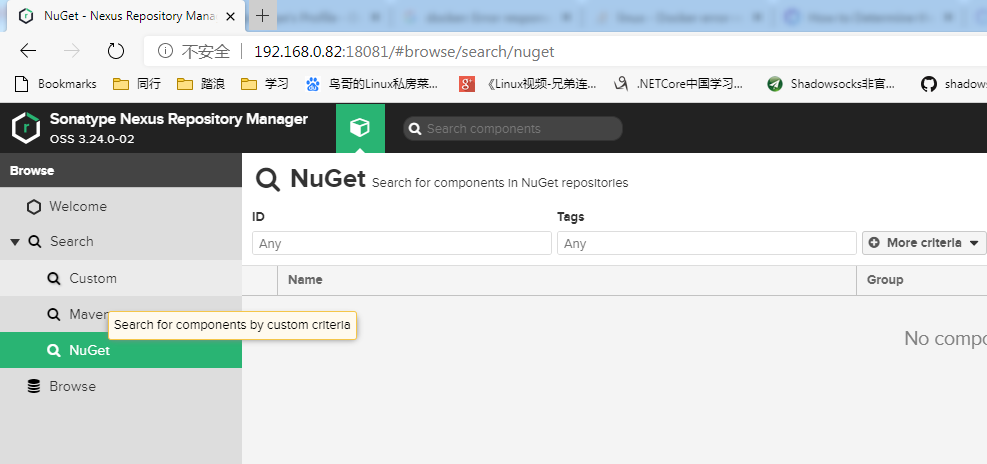Open the GitHub shadows bookmark
The image size is (987, 464).
pyautogui.click(x=953, y=84)
